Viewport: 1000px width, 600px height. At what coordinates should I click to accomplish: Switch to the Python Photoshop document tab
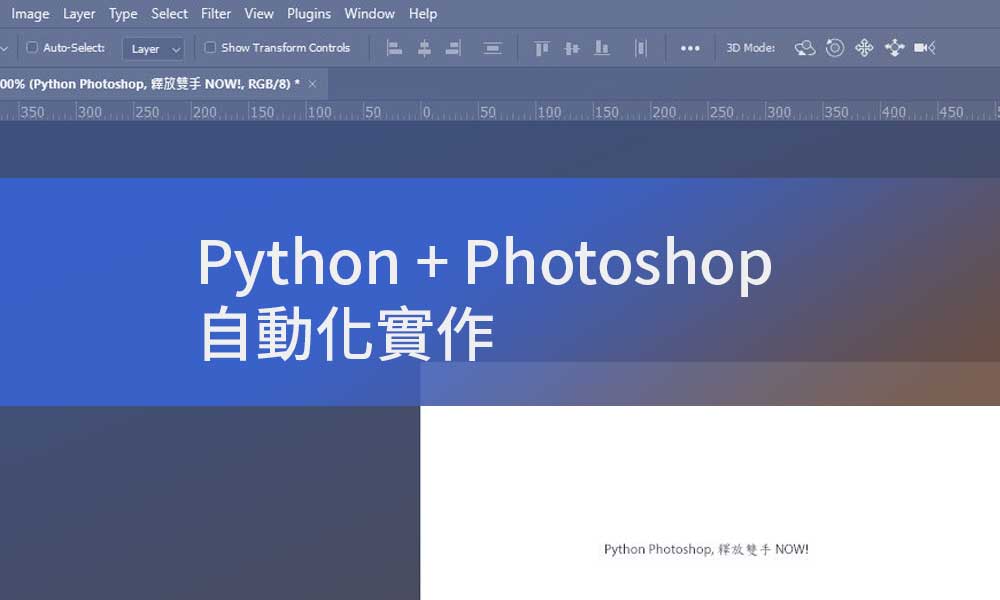pos(150,84)
